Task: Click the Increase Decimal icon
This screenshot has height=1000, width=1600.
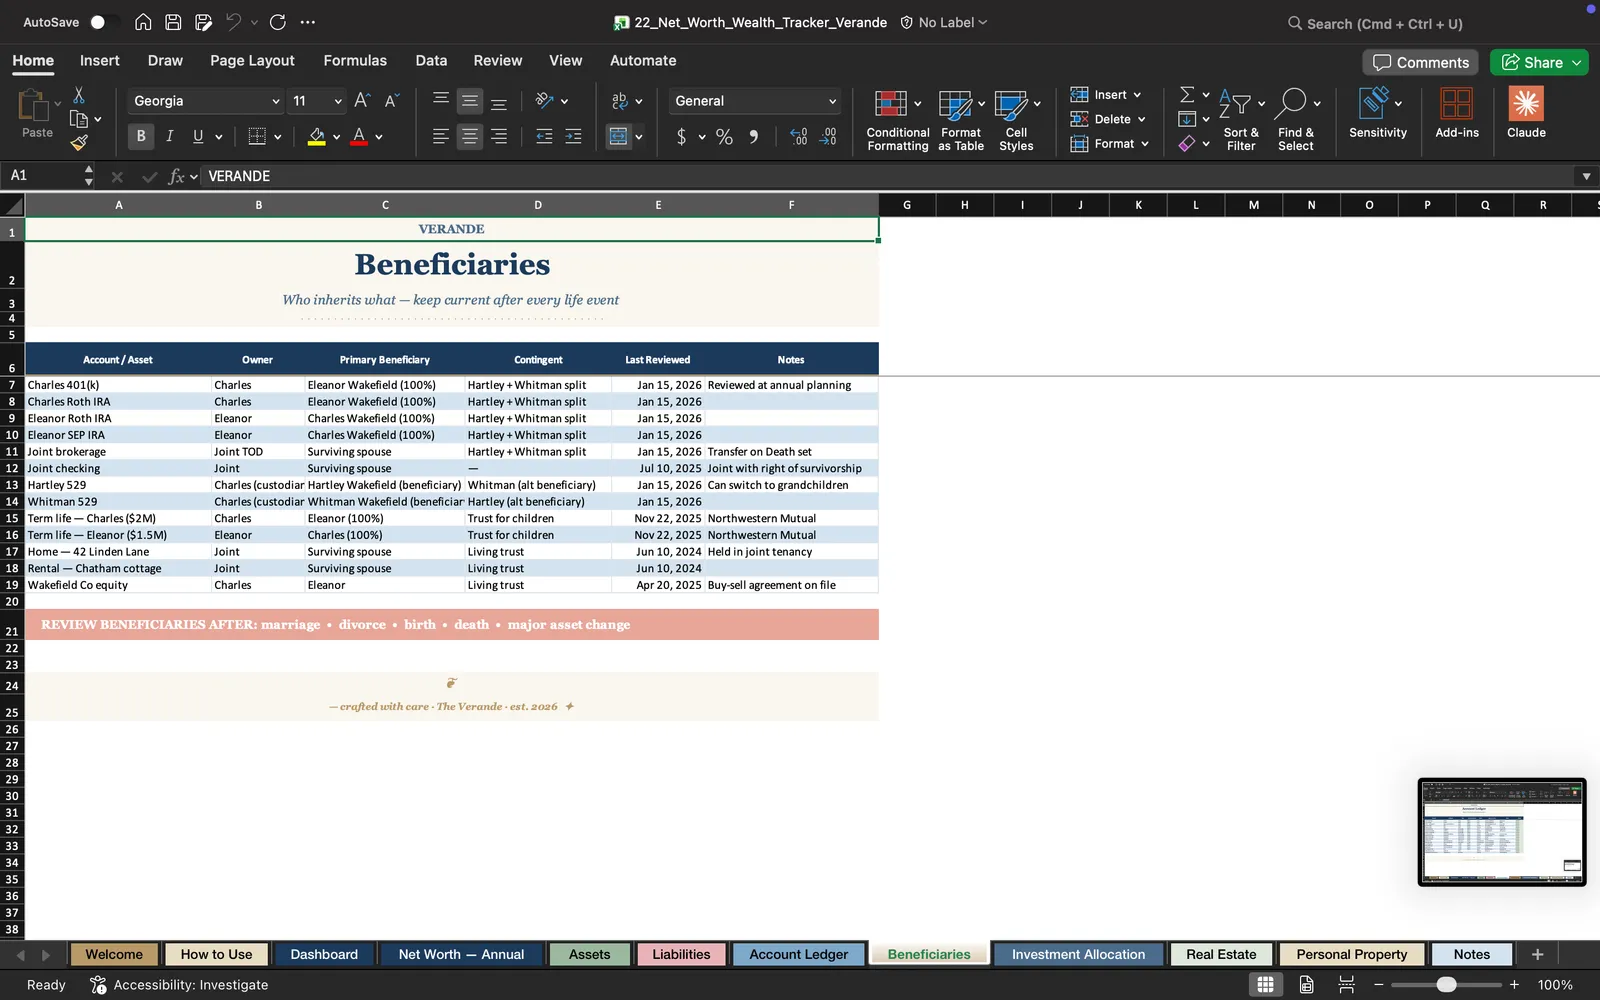Action: click(798, 137)
